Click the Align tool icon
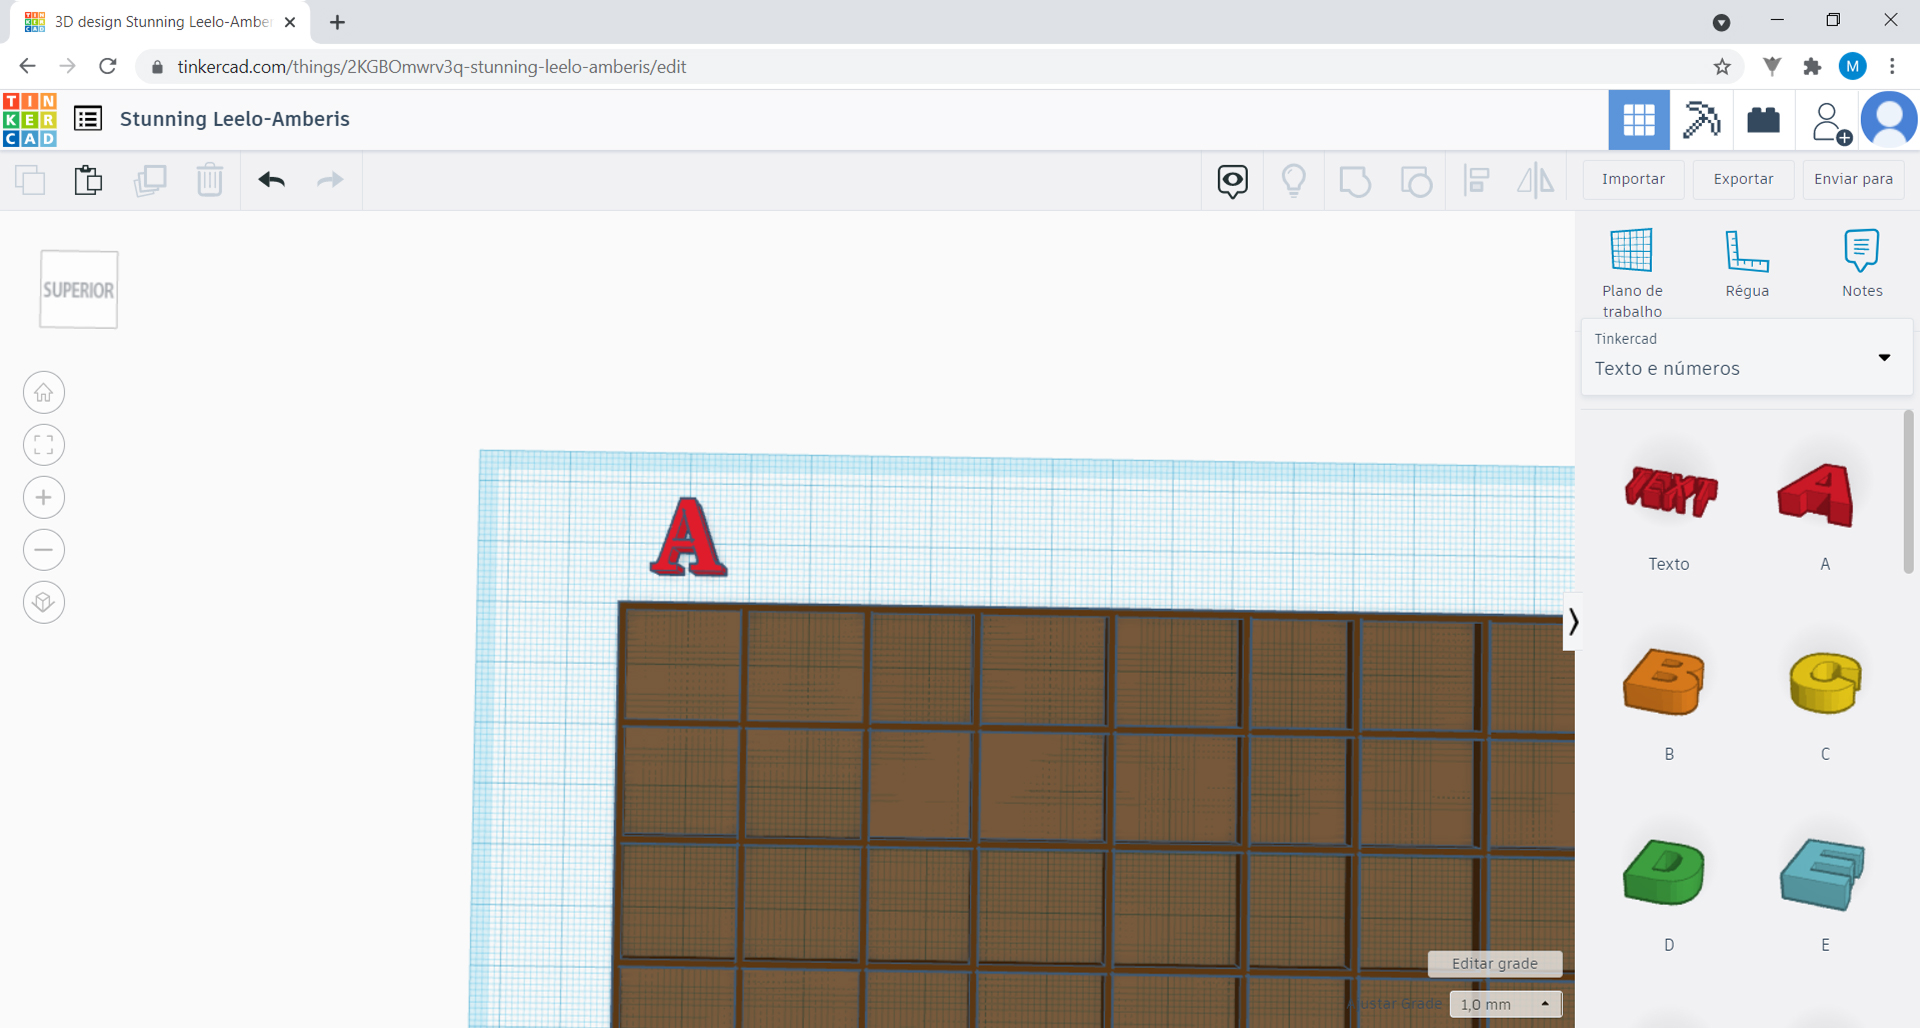 1477,181
